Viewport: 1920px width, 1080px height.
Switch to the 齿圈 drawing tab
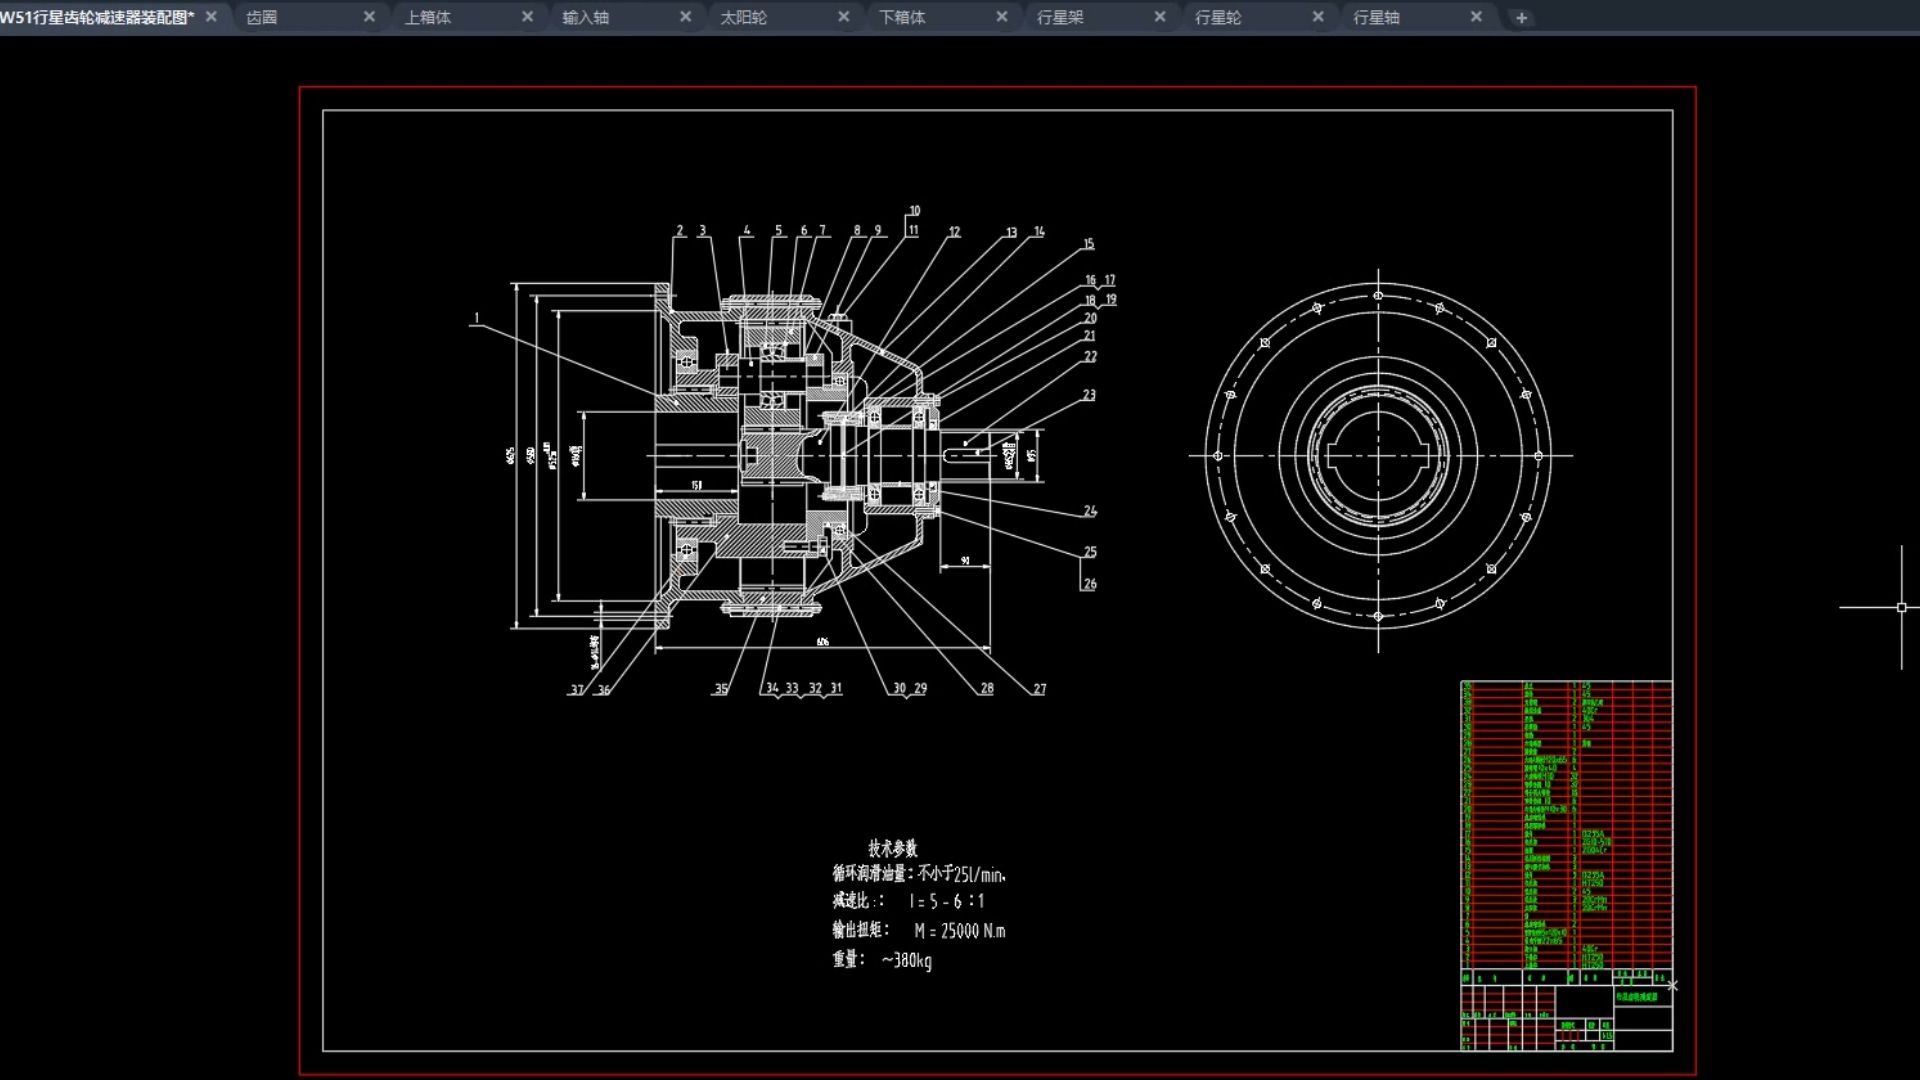[262, 17]
